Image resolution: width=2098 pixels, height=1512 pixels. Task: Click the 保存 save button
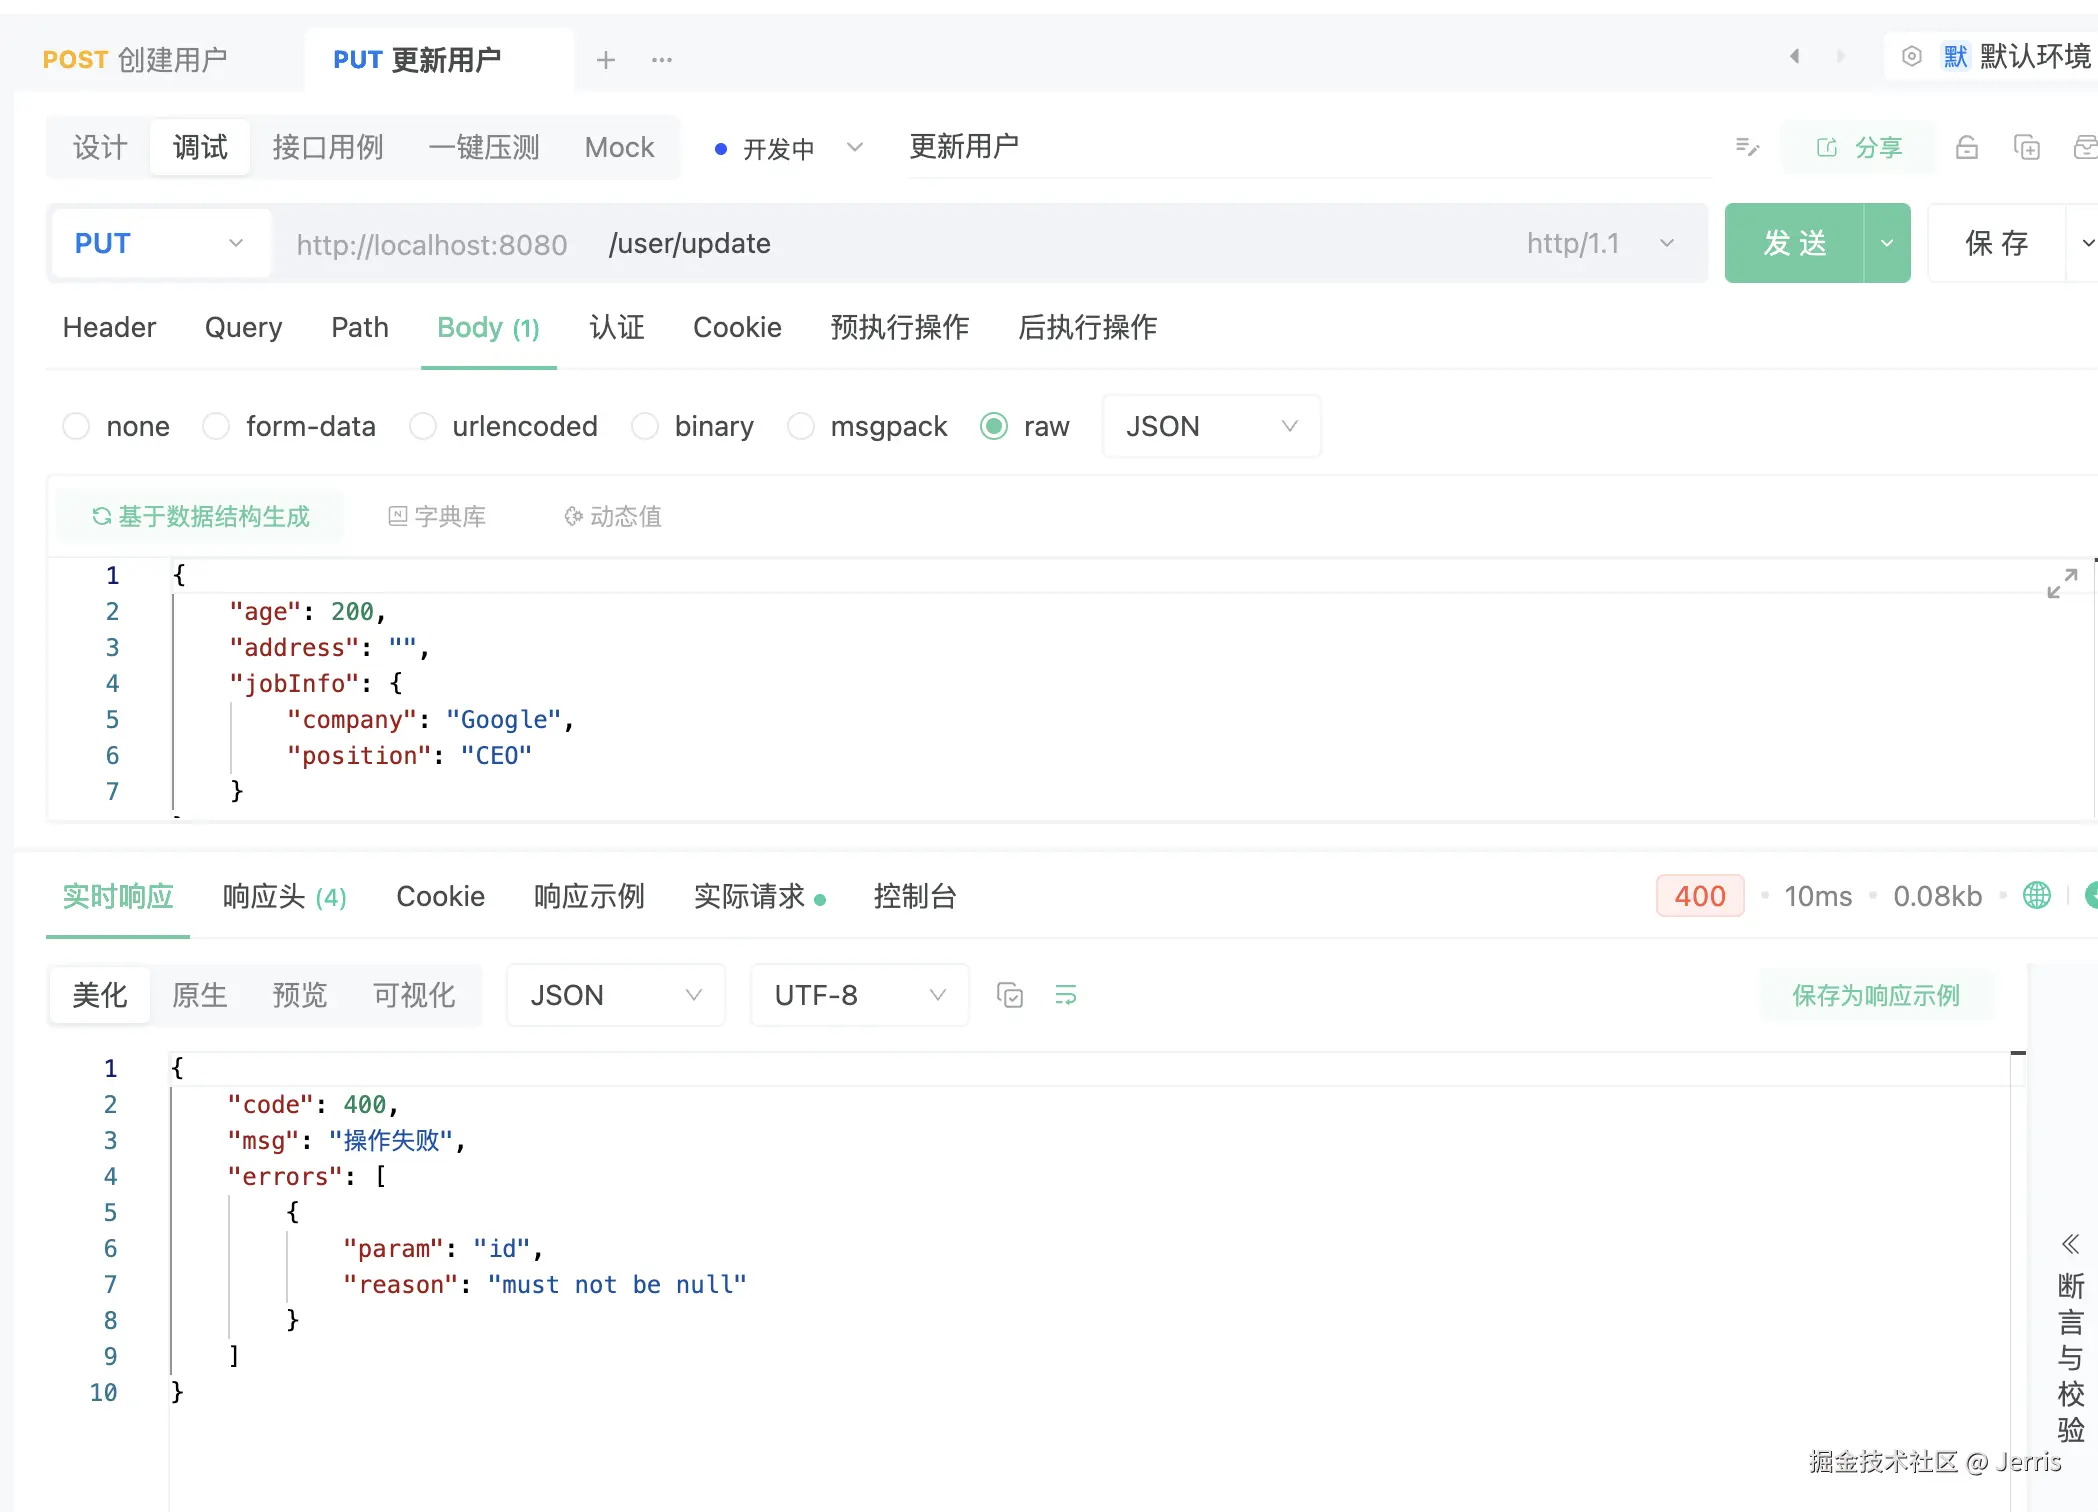[x=1996, y=243]
